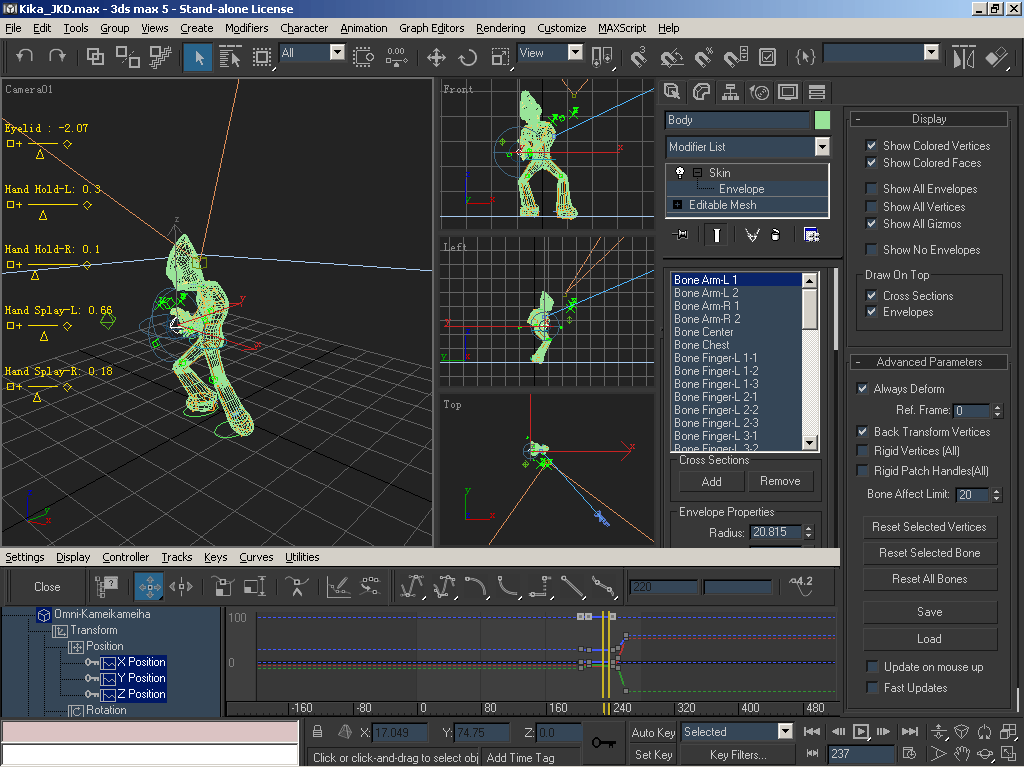
Task: Open the Motion command panel tab
Action: coord(759,92)
